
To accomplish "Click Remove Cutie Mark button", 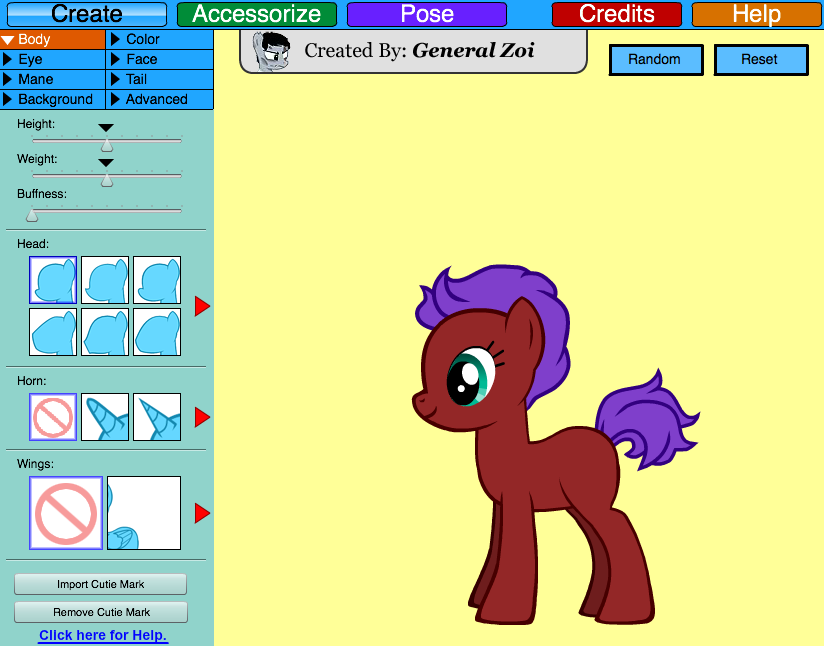I will click(101, 612).
